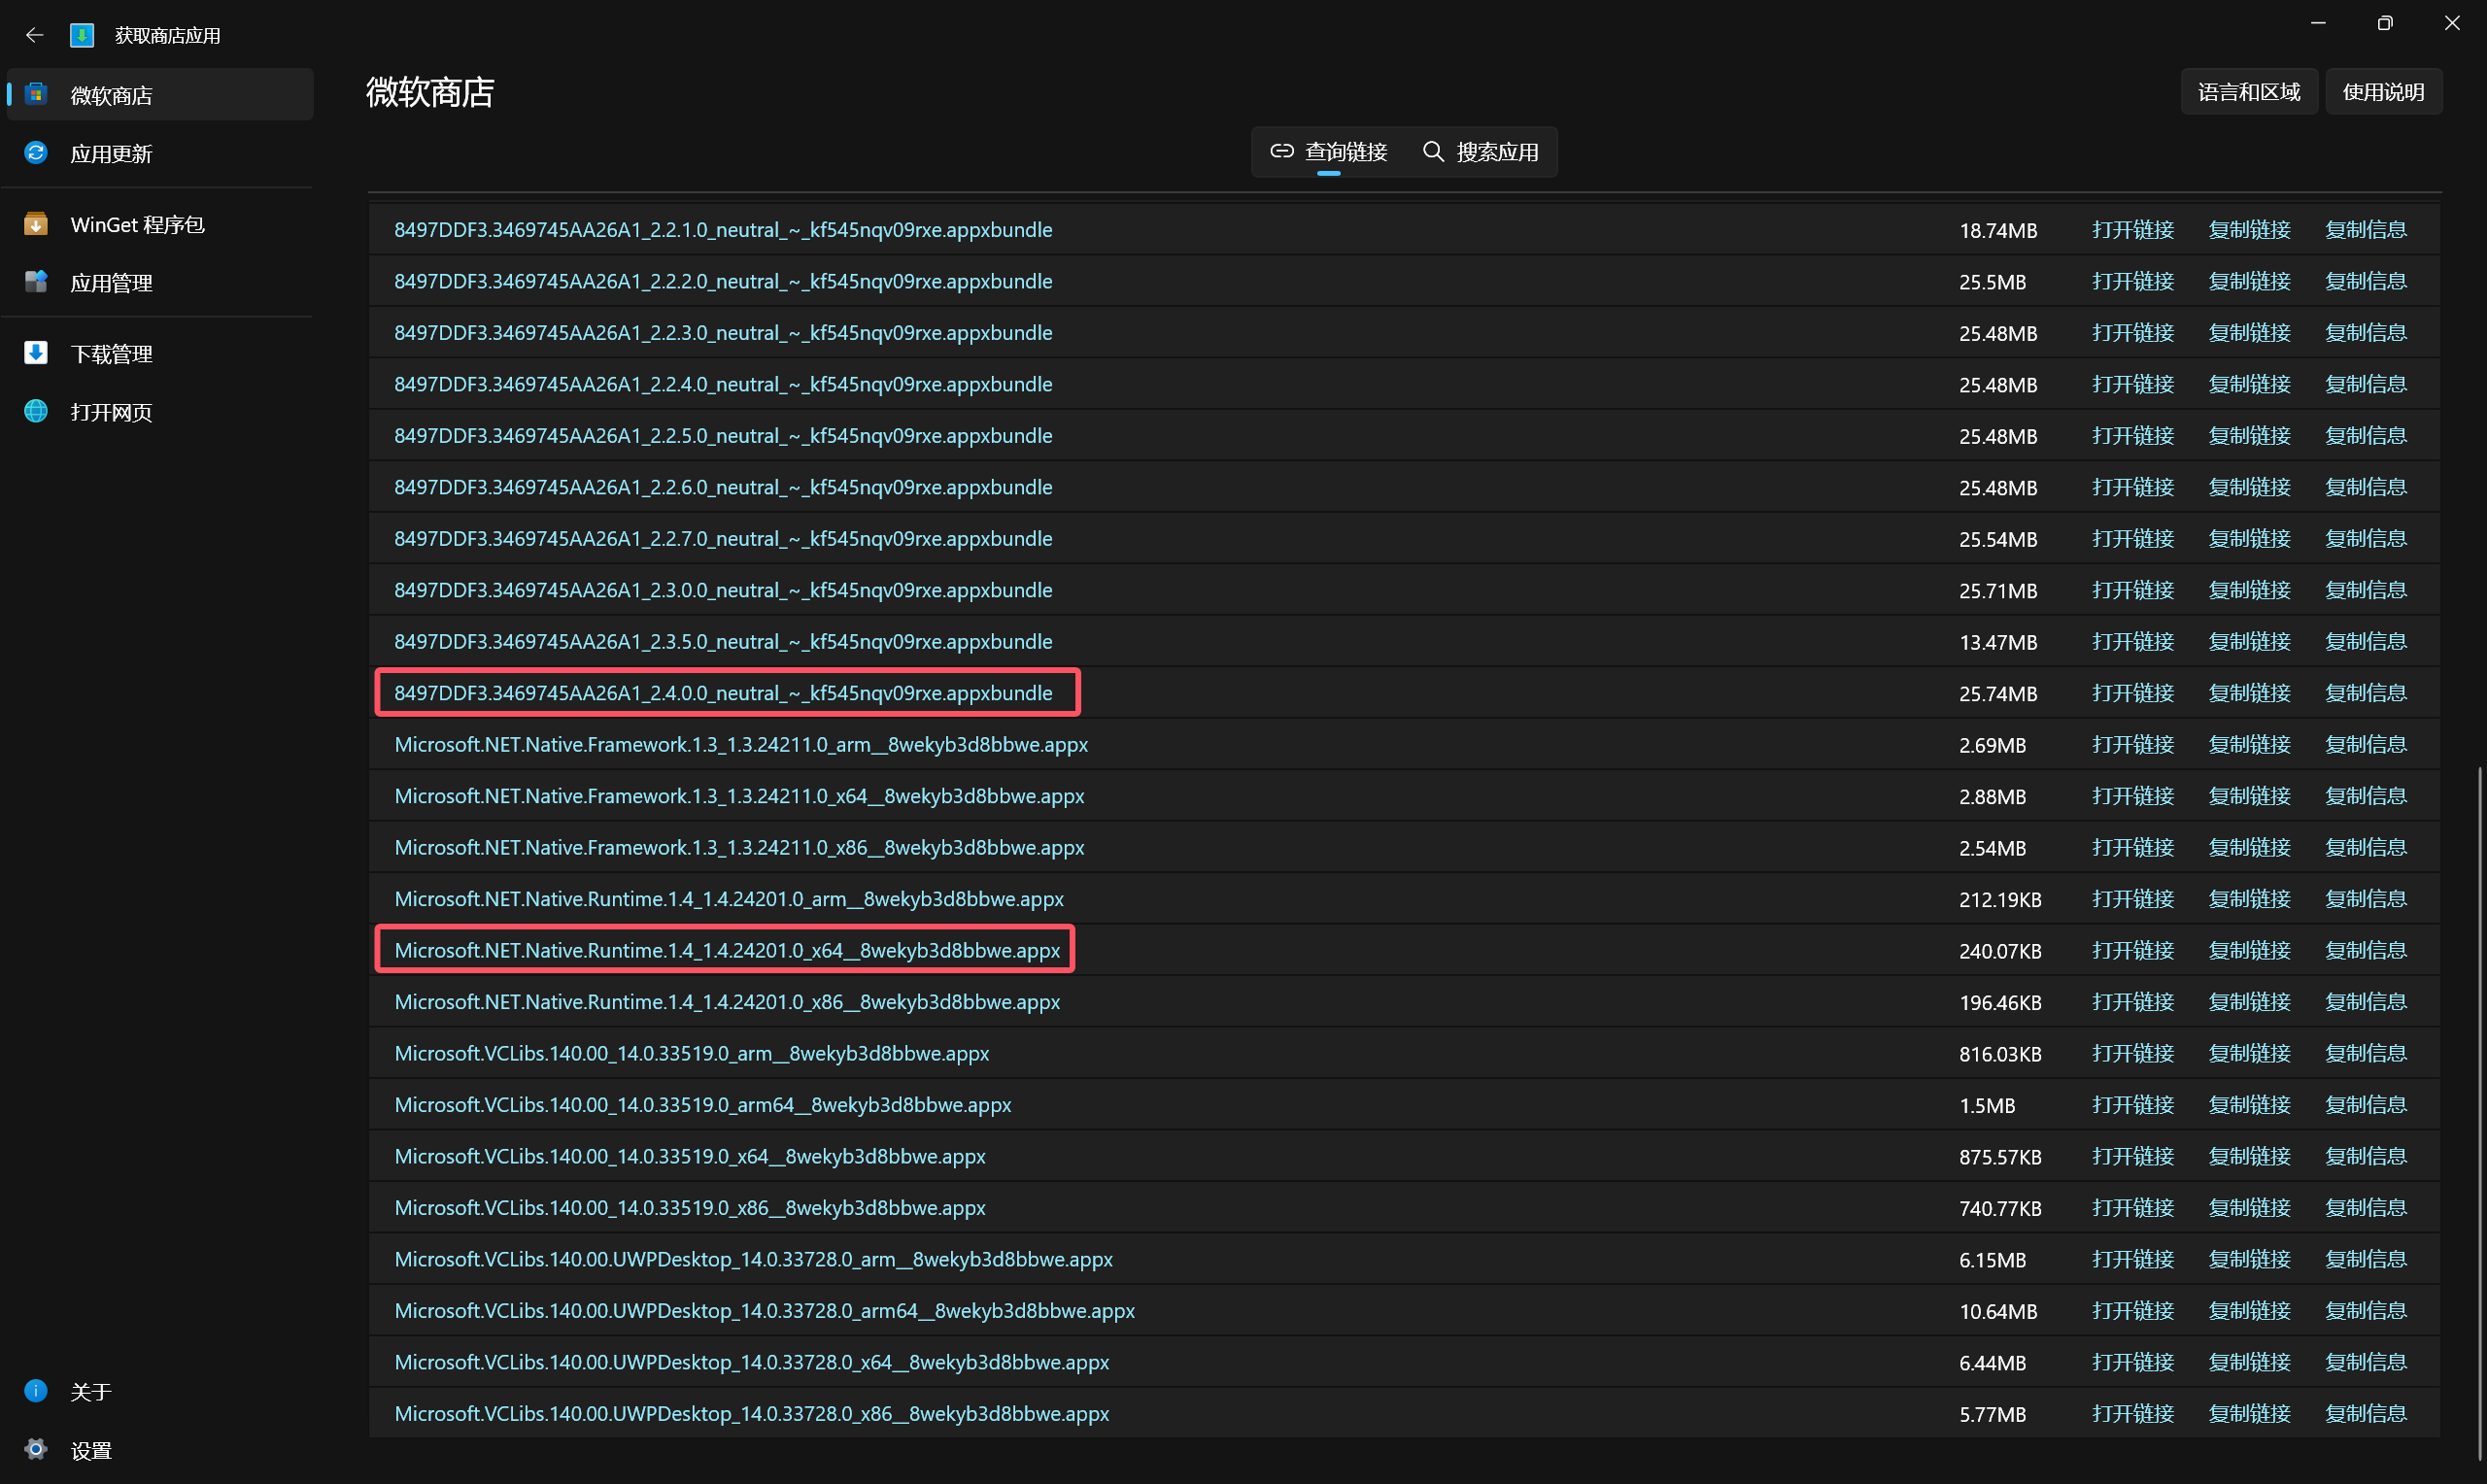Select 设置 navigation item
The width and height of the screenshot is (2487, 1484).
(160, 1450)
